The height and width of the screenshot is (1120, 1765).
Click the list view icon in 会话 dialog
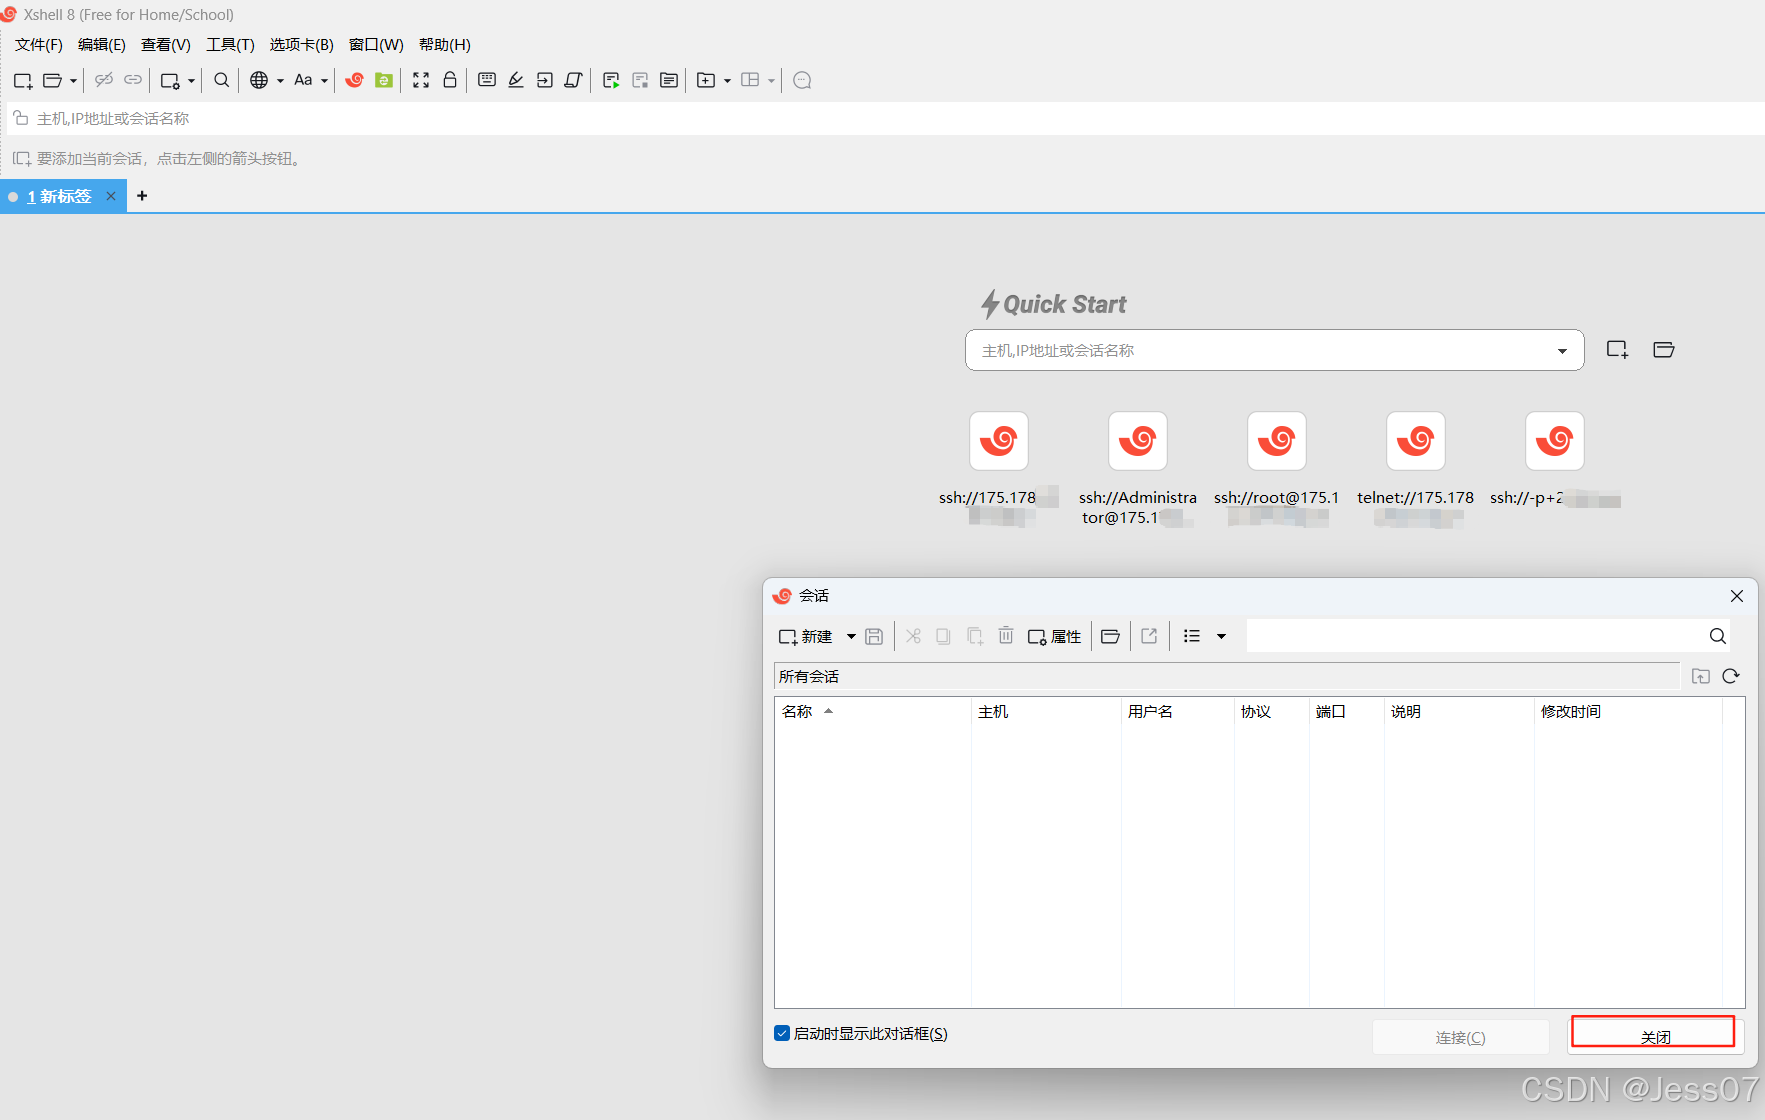click(1192, 636)
